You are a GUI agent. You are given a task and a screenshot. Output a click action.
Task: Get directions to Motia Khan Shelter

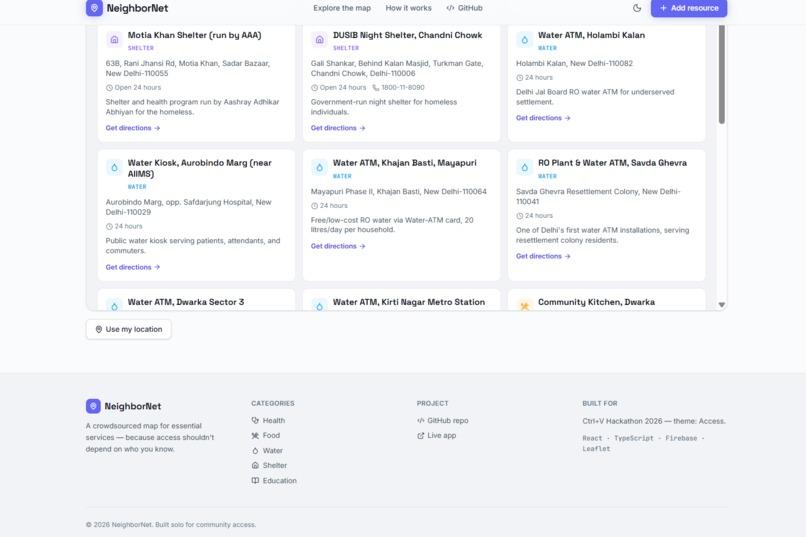point(133,128)
